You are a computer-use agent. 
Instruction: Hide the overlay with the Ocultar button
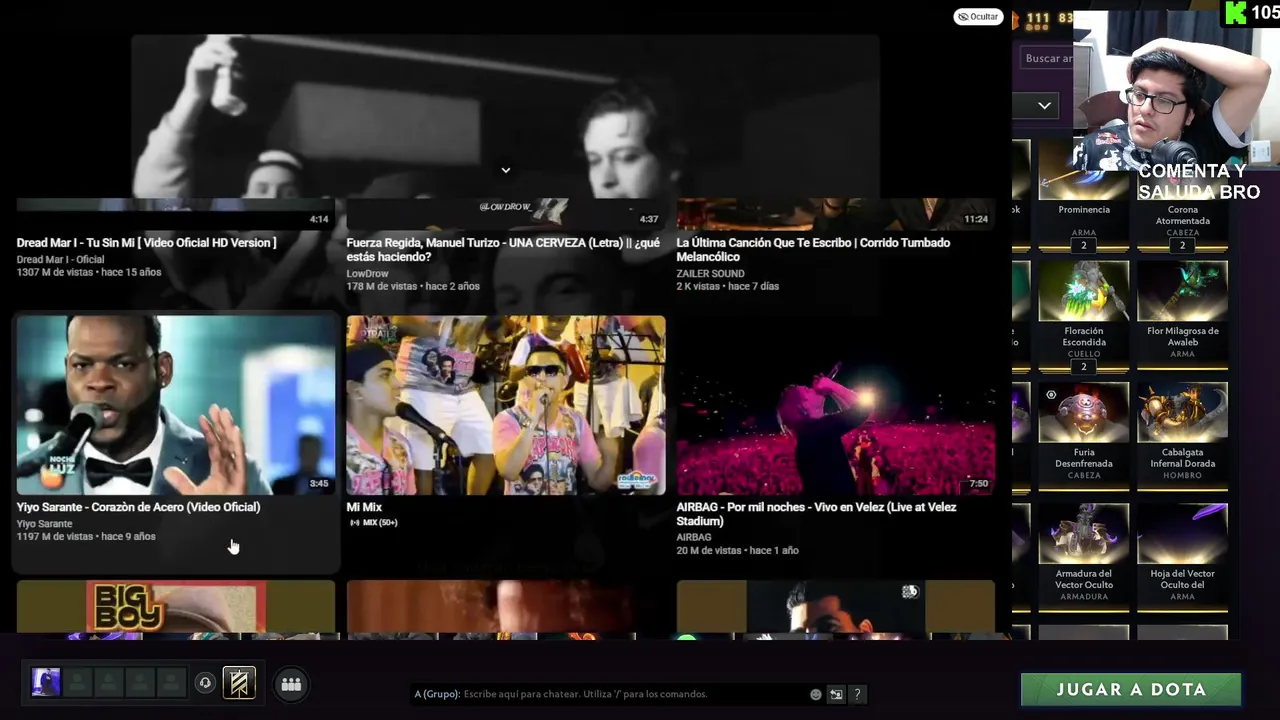(978, 17)
